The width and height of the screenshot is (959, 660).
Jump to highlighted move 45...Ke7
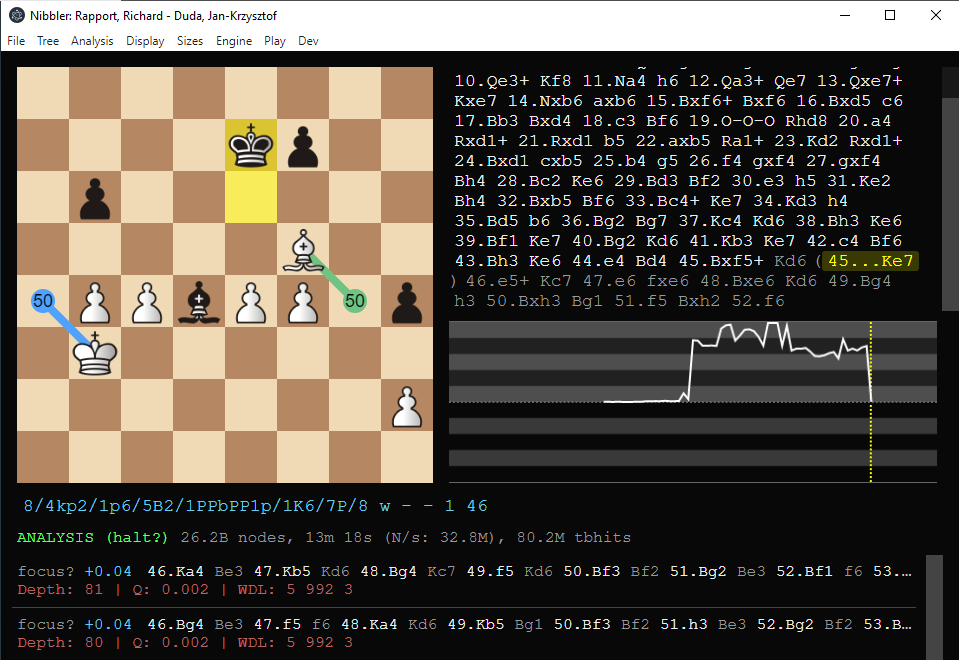(x=868, y=261)
